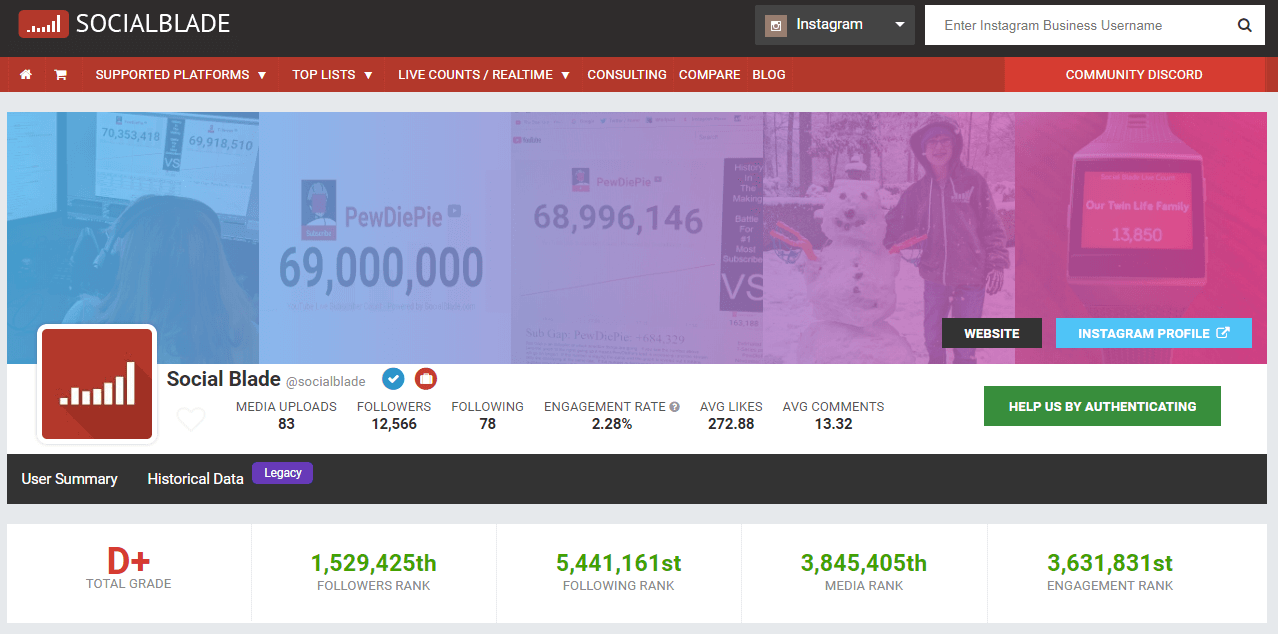Expand the Supported Platforms menu
Image resolution: width=1278 pixels, height=634 pixels.
pos(181,75)
